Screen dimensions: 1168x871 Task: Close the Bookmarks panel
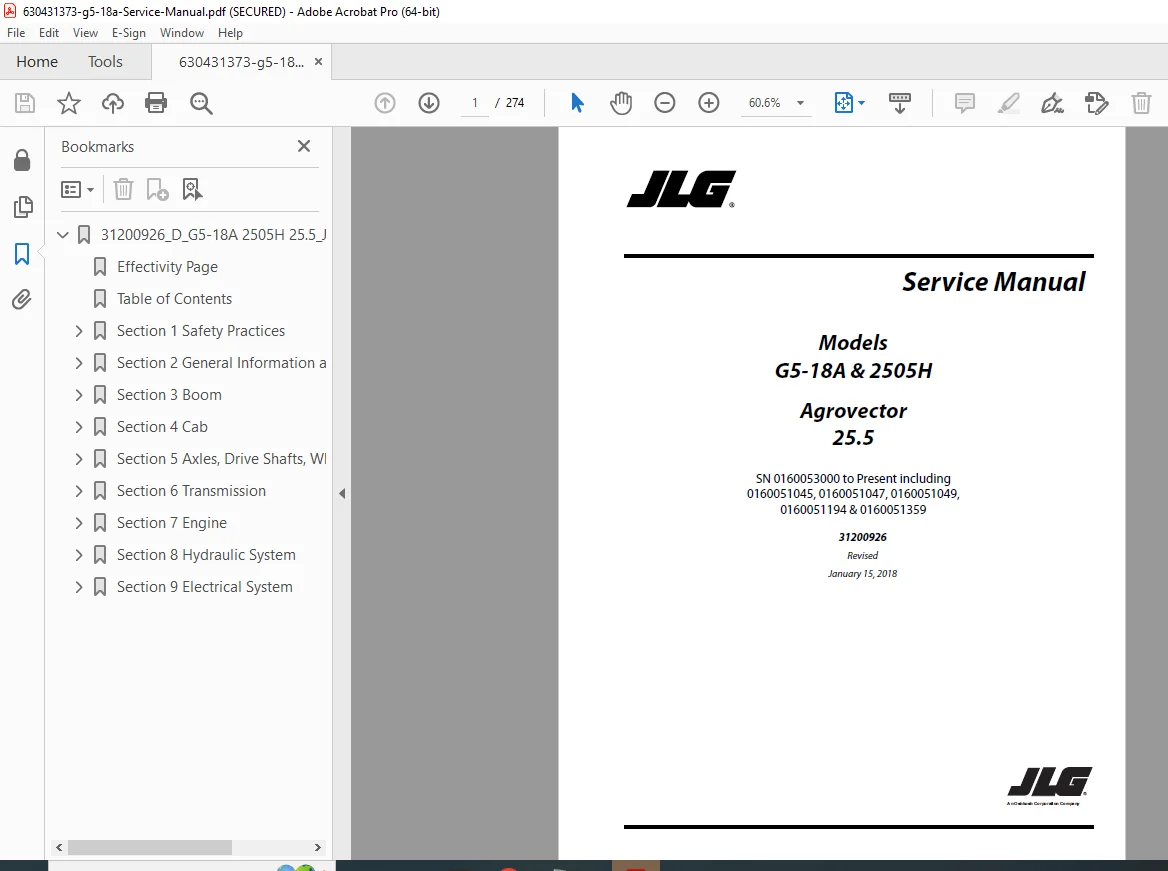(304, 146)
